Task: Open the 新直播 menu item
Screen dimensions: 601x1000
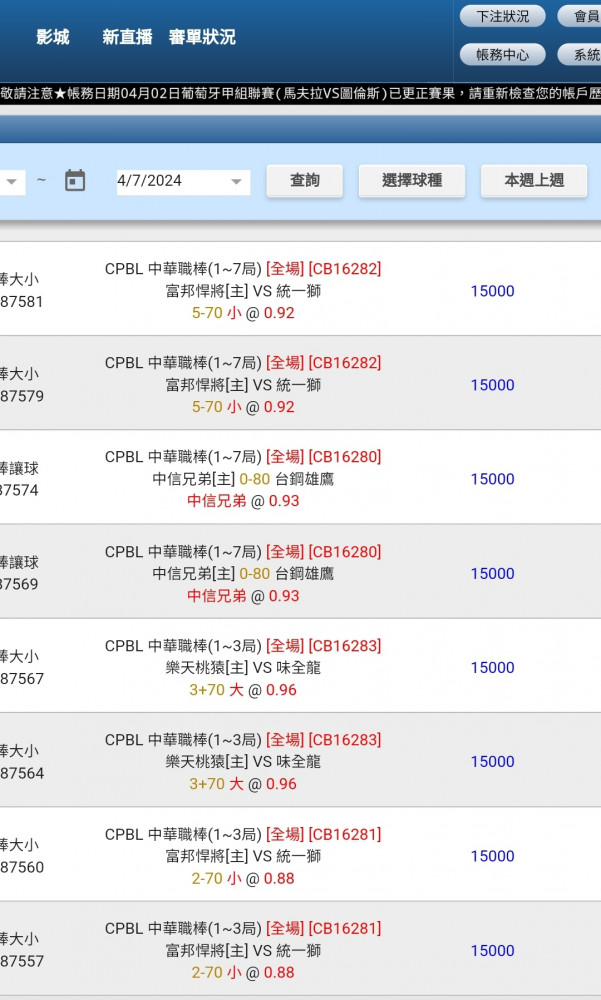Action: pyautogui.click(x=128, y=37)
